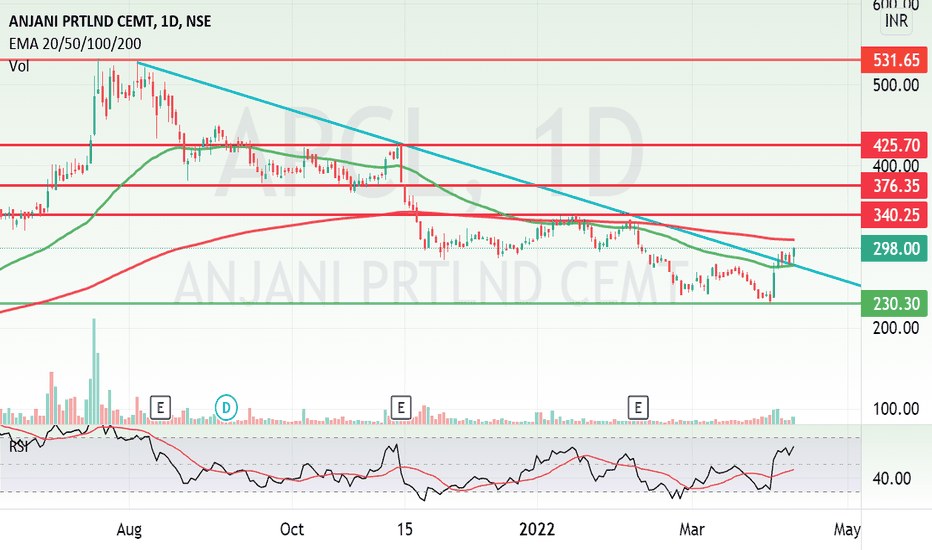Click the EMA 20/50/100/200 indicator legend

(x=75, y=43)
